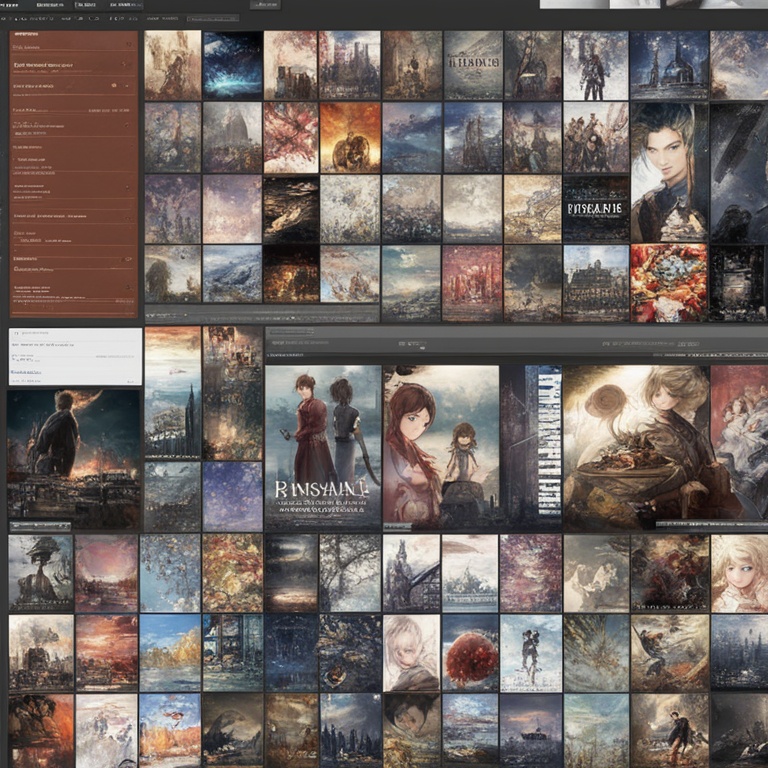Select the red round flower thumbnail
Image resolution: width=768 pixels, height=768 pixels.
click(x=470, y=652)
